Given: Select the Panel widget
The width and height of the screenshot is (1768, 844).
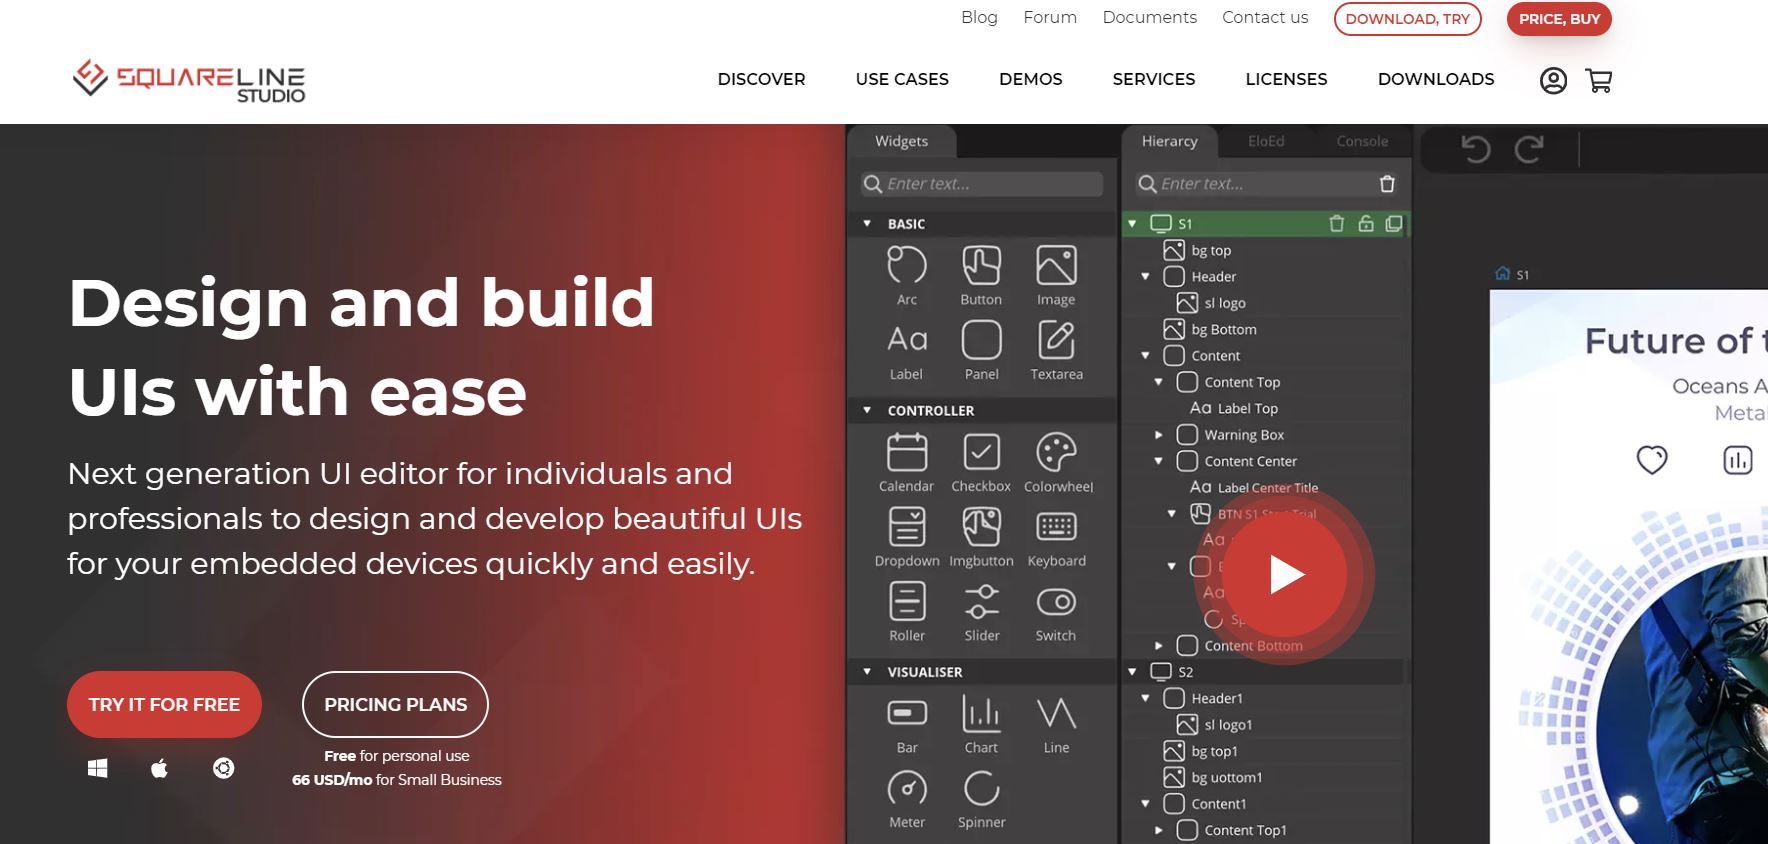Looking at the screenshot, I should [981, 350].
